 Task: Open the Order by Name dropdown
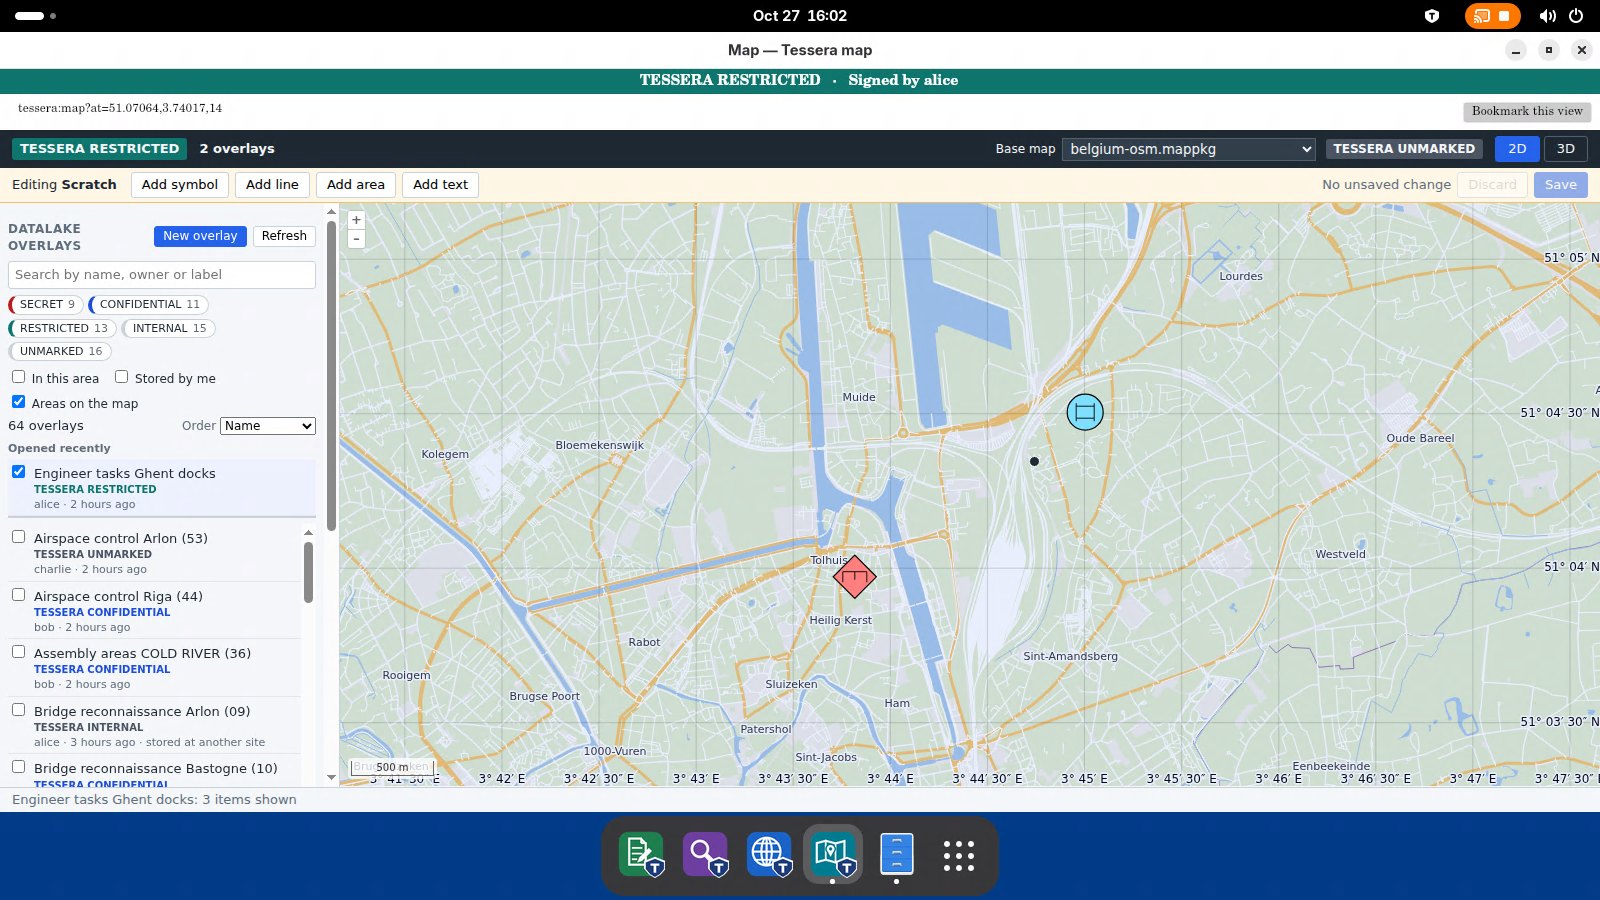(x=268, y=426)
